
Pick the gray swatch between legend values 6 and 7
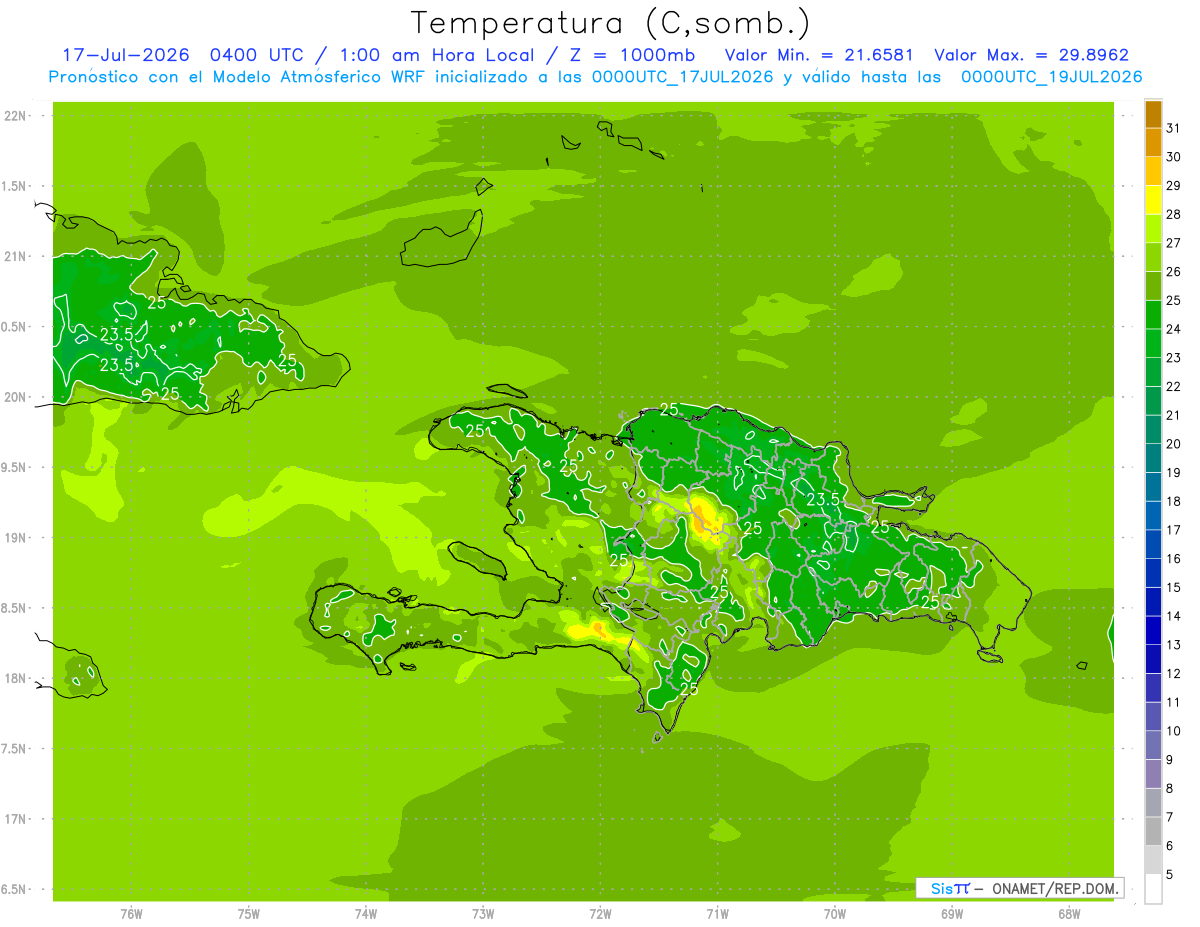tap(1153, 832)
